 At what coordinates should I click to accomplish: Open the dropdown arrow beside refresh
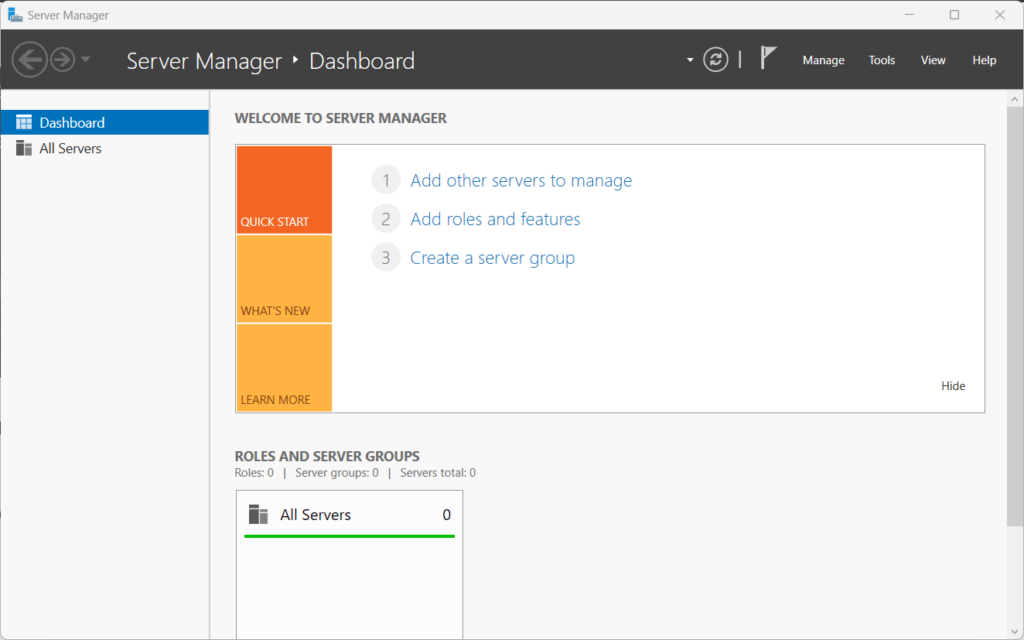(690, 60)
